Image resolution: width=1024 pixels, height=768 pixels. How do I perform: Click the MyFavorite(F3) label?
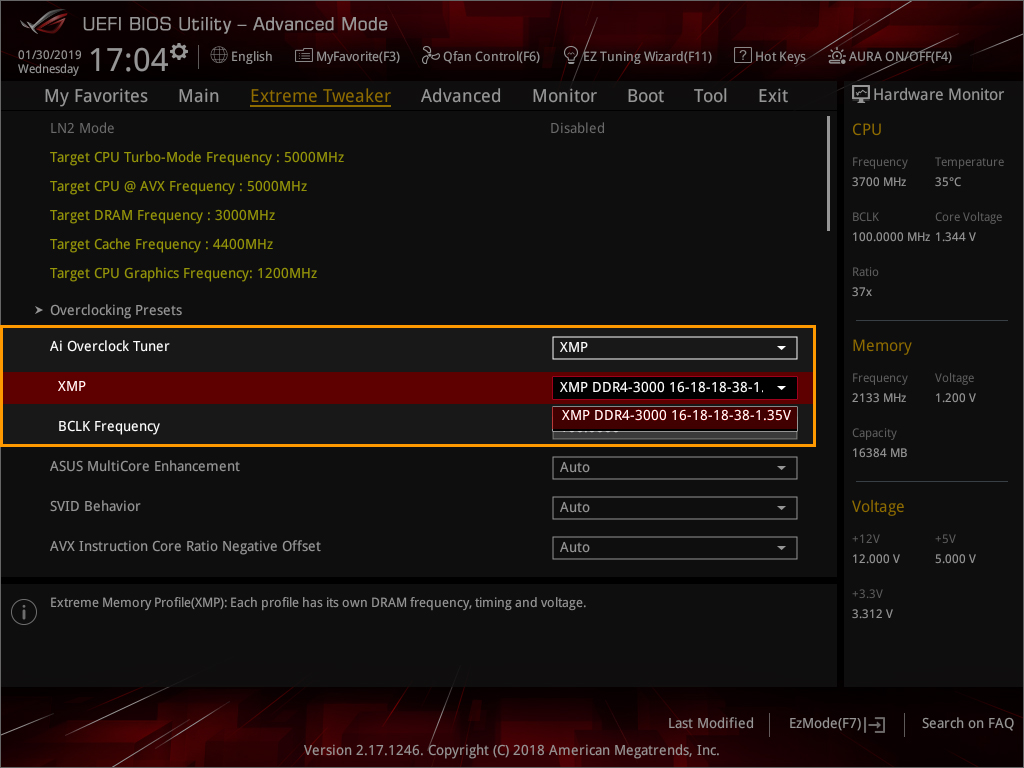tap(358, 57)
